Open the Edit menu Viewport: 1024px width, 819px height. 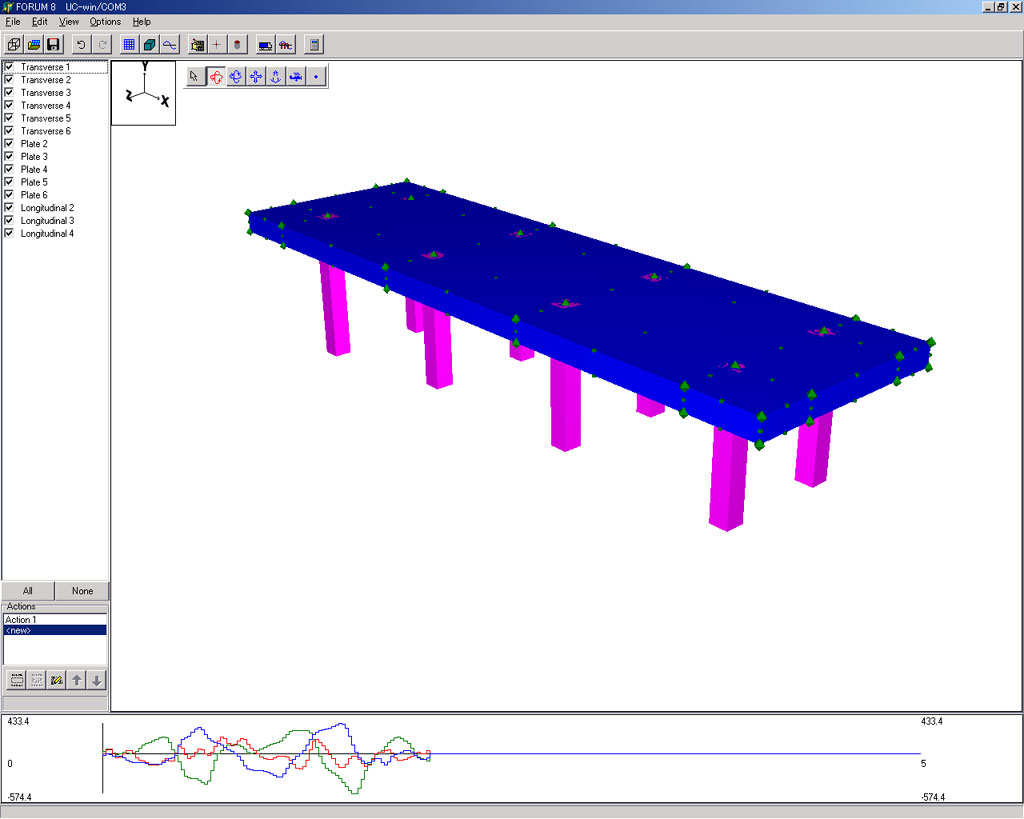click(x=40, y=22)
